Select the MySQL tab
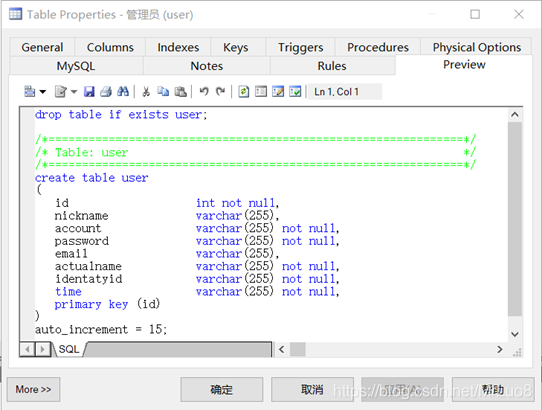 pos(76,66)
